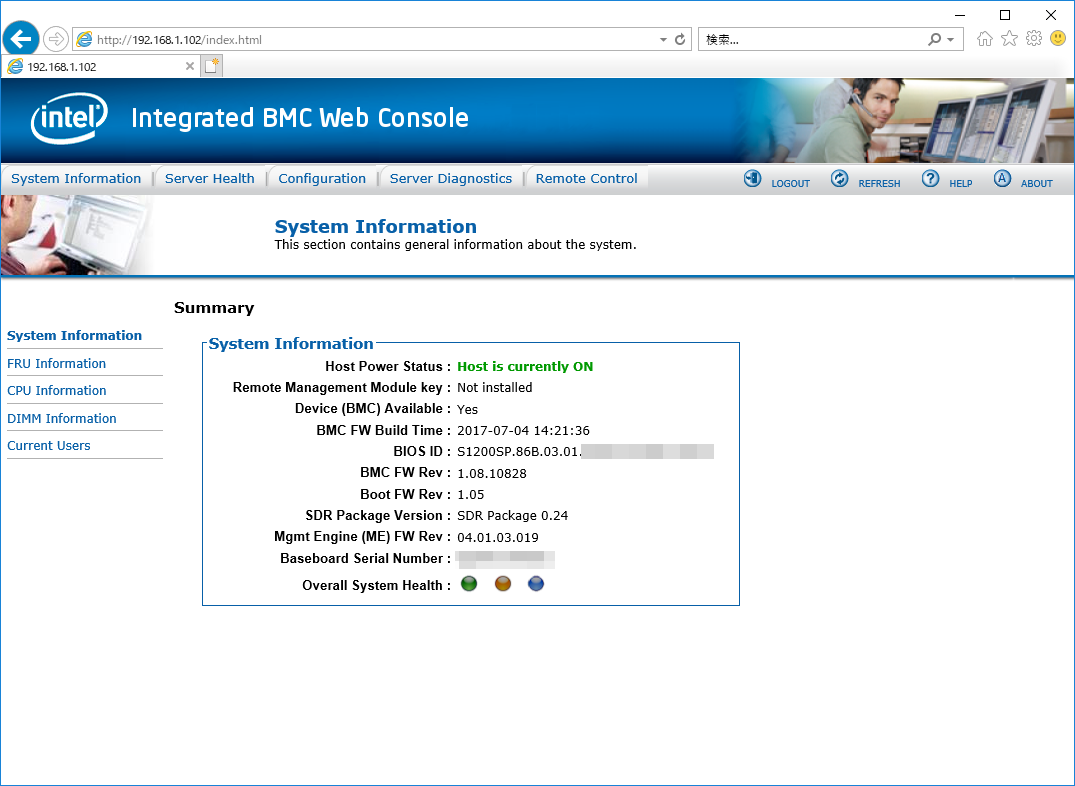Image resolution: width=1075 pixels, height=786 pixels.
Task: Open DIMM Information in the sidebar
Action: tap(62, 418)
